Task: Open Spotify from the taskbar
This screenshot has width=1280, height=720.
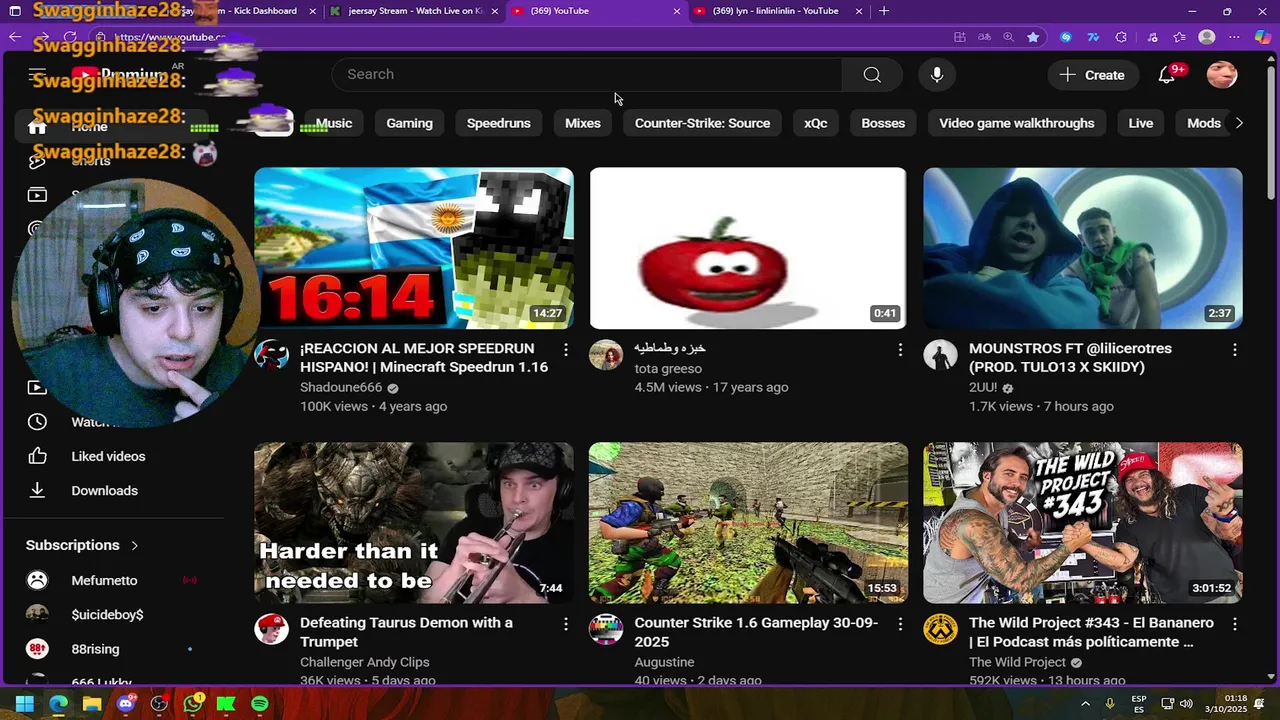Action: pyautogui.click(x=260, y=704)
